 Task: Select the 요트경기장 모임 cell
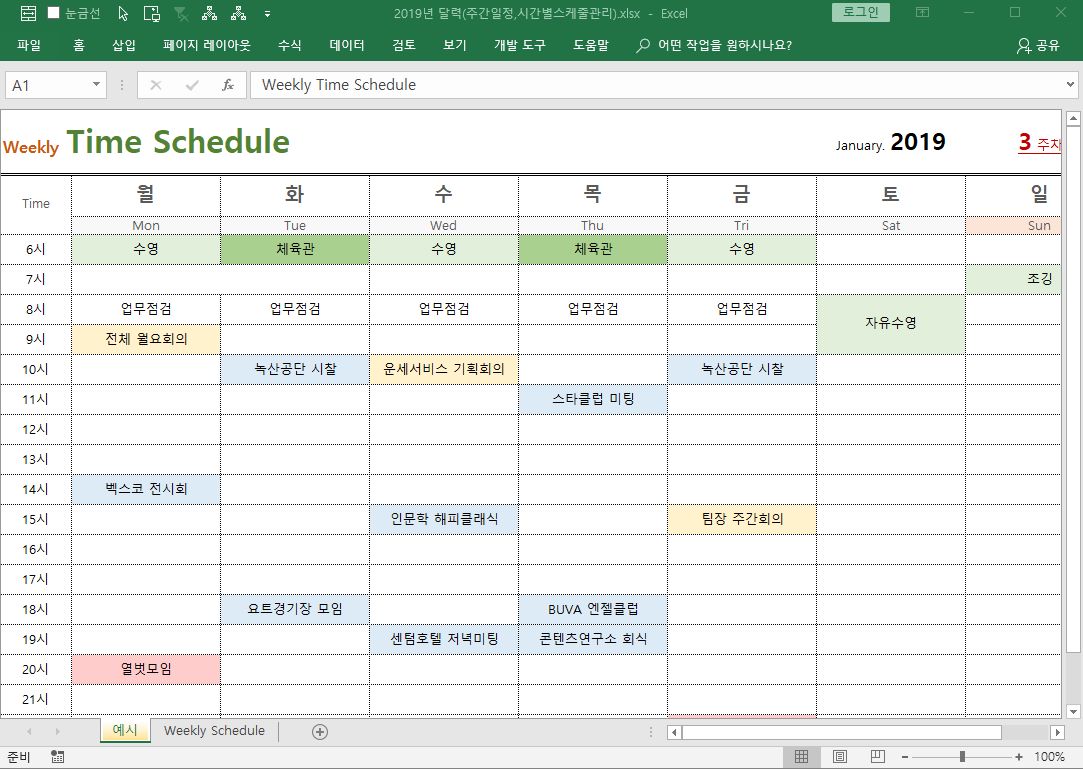[x=295, y=609]
